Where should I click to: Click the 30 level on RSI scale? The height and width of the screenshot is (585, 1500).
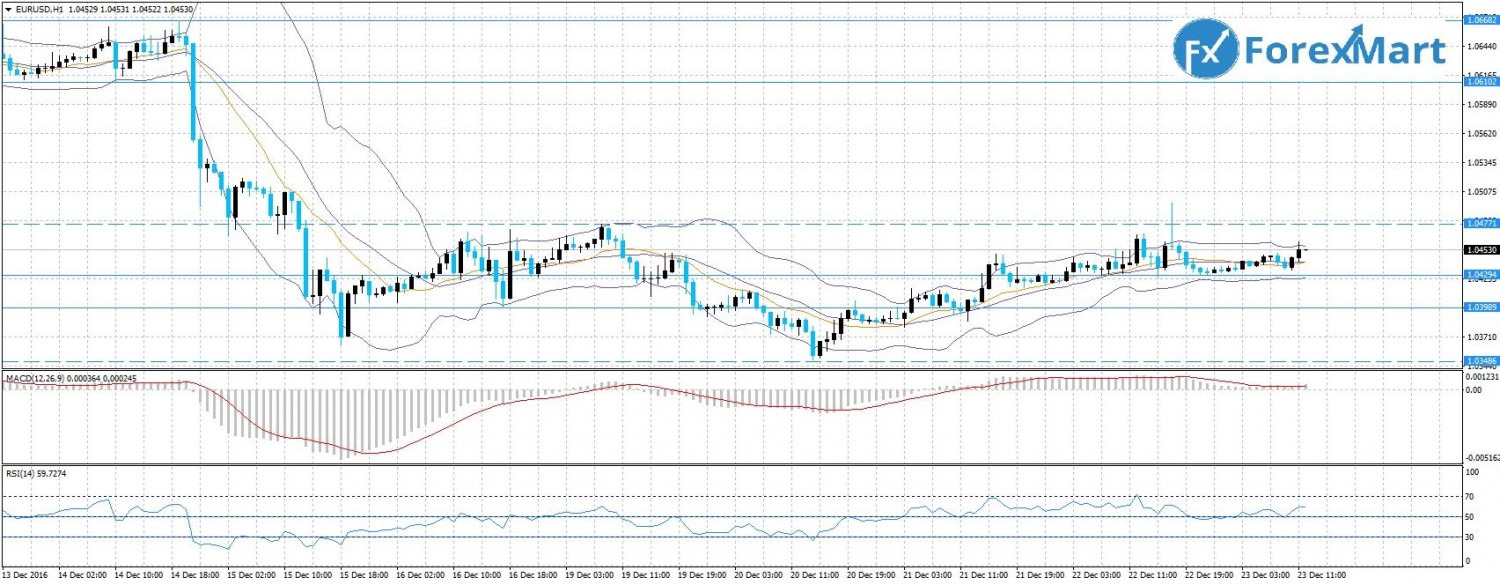(x=1471, y=537)
